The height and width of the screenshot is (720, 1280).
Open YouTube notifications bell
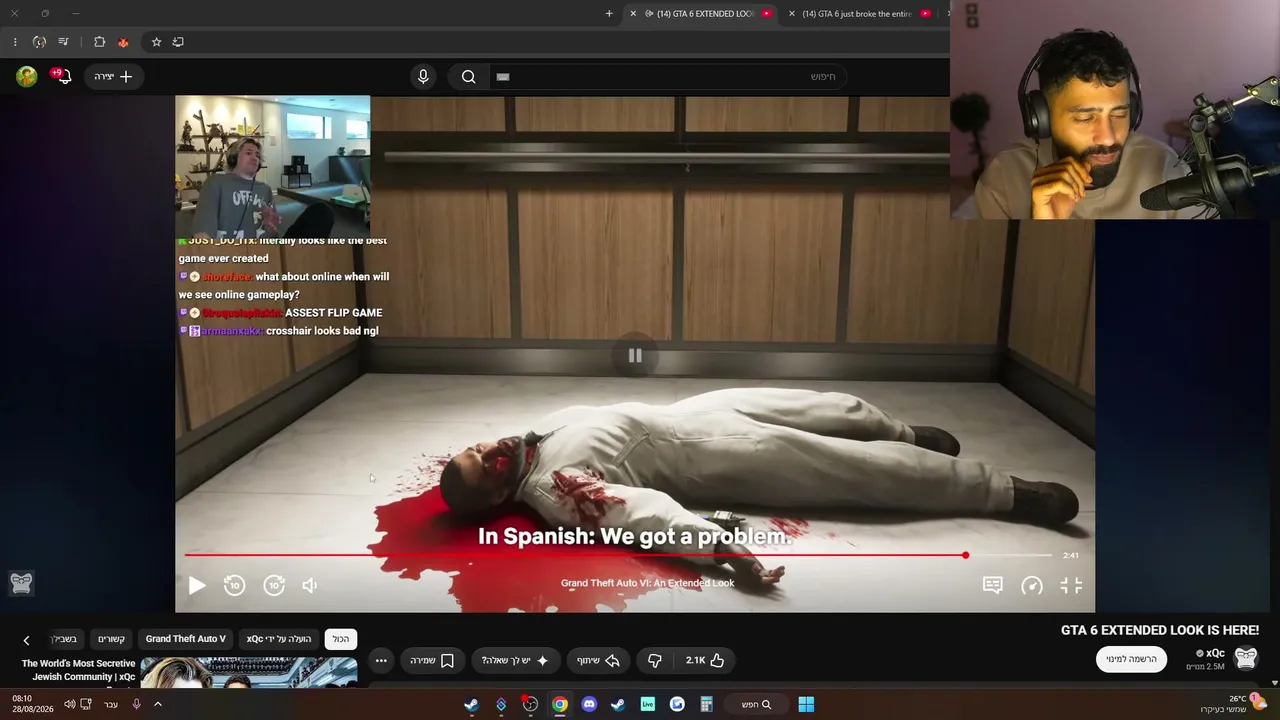click(64, 76)
